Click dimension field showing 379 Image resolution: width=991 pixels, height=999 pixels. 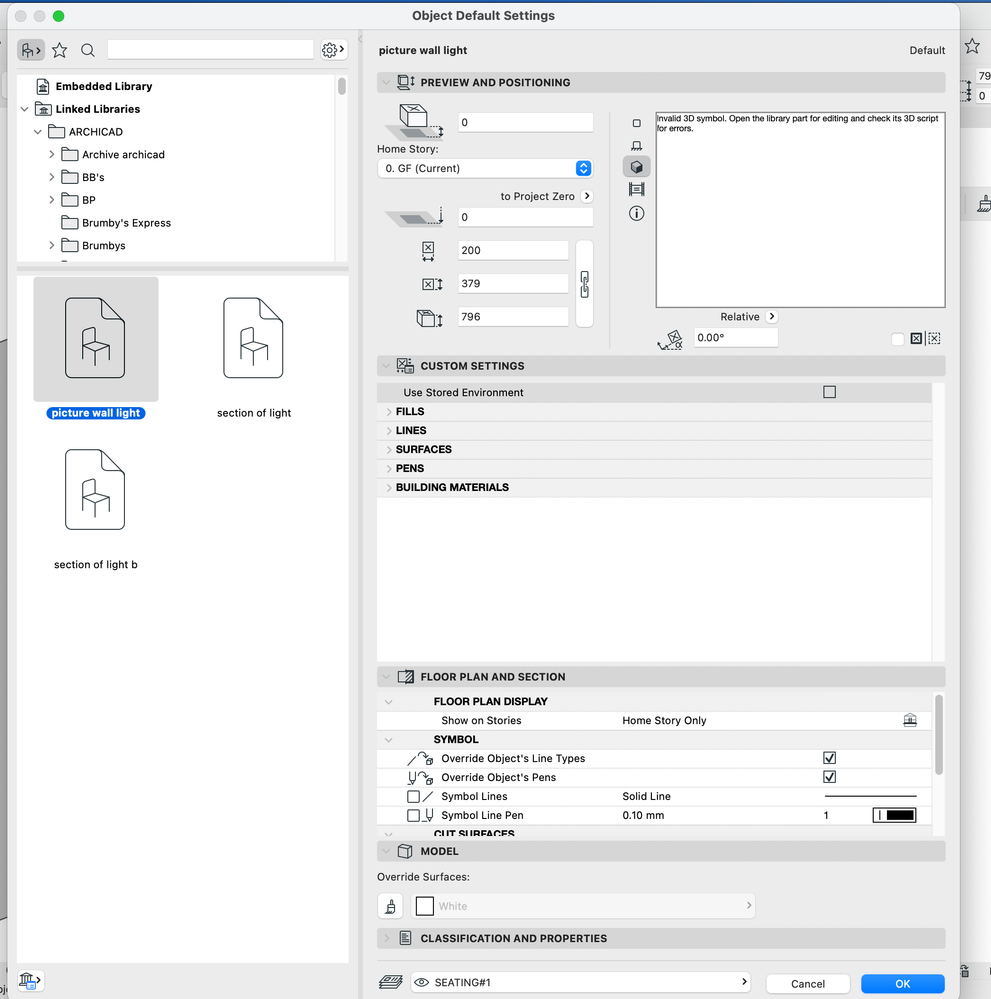tap(513, 284)
